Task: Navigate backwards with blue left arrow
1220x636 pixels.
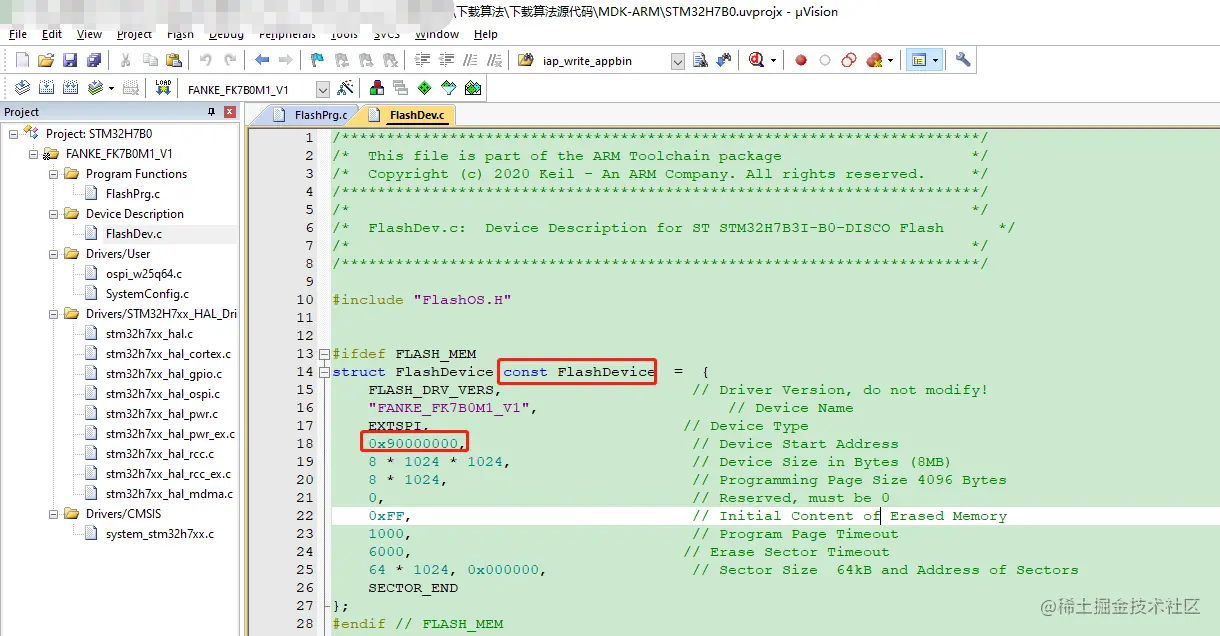Action: coord(262,60)
